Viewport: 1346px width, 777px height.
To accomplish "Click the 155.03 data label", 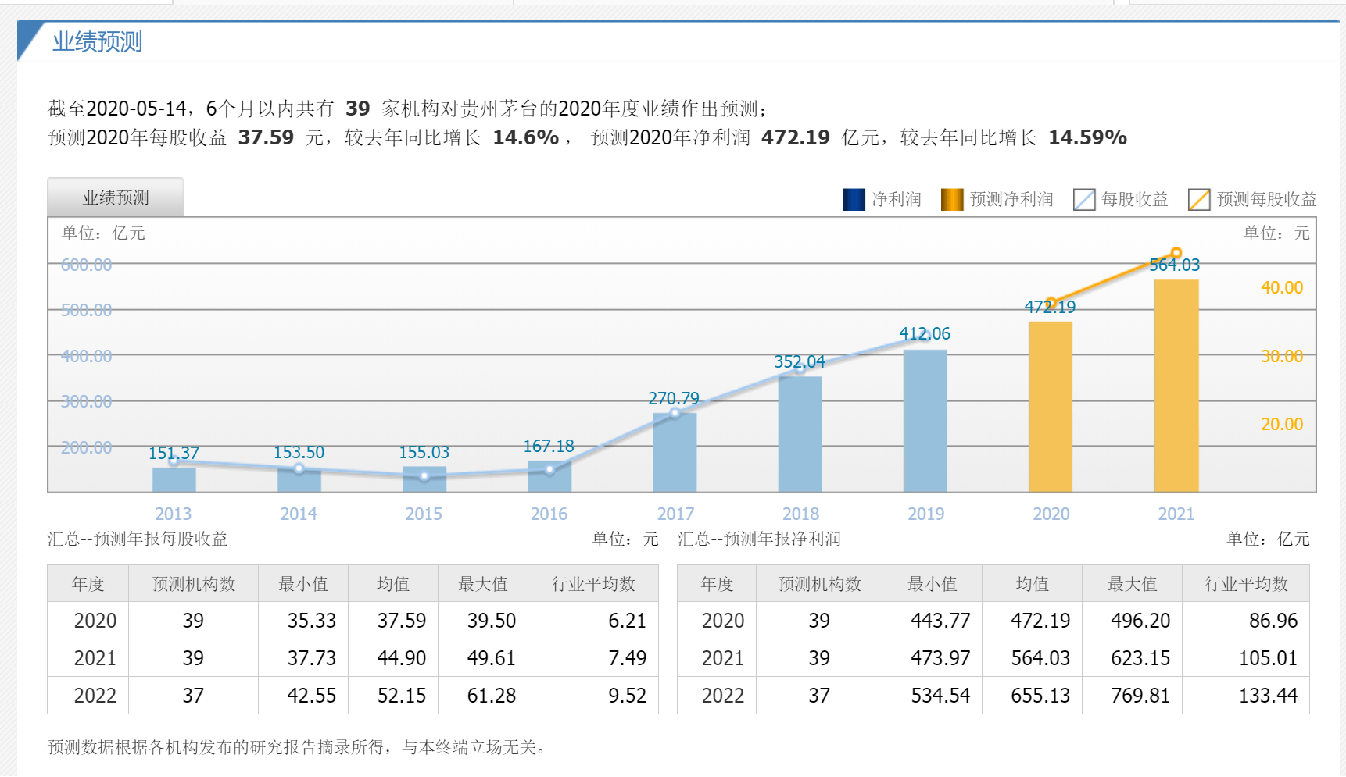I will point(424,452).
